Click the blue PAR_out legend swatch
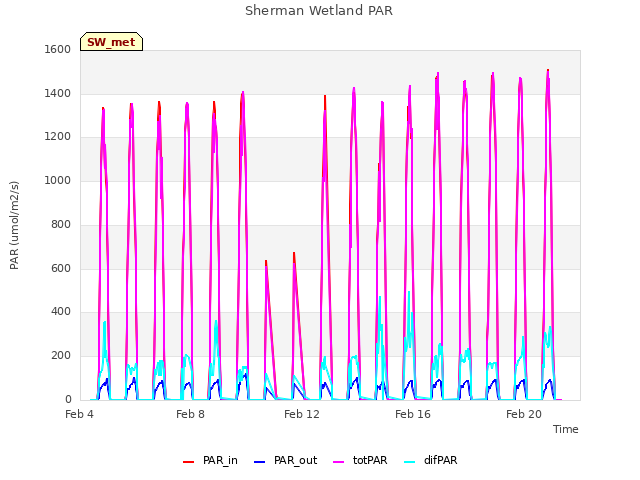This screenshot has width=640, height=480. pyautogui.click(x=259, y=462)
